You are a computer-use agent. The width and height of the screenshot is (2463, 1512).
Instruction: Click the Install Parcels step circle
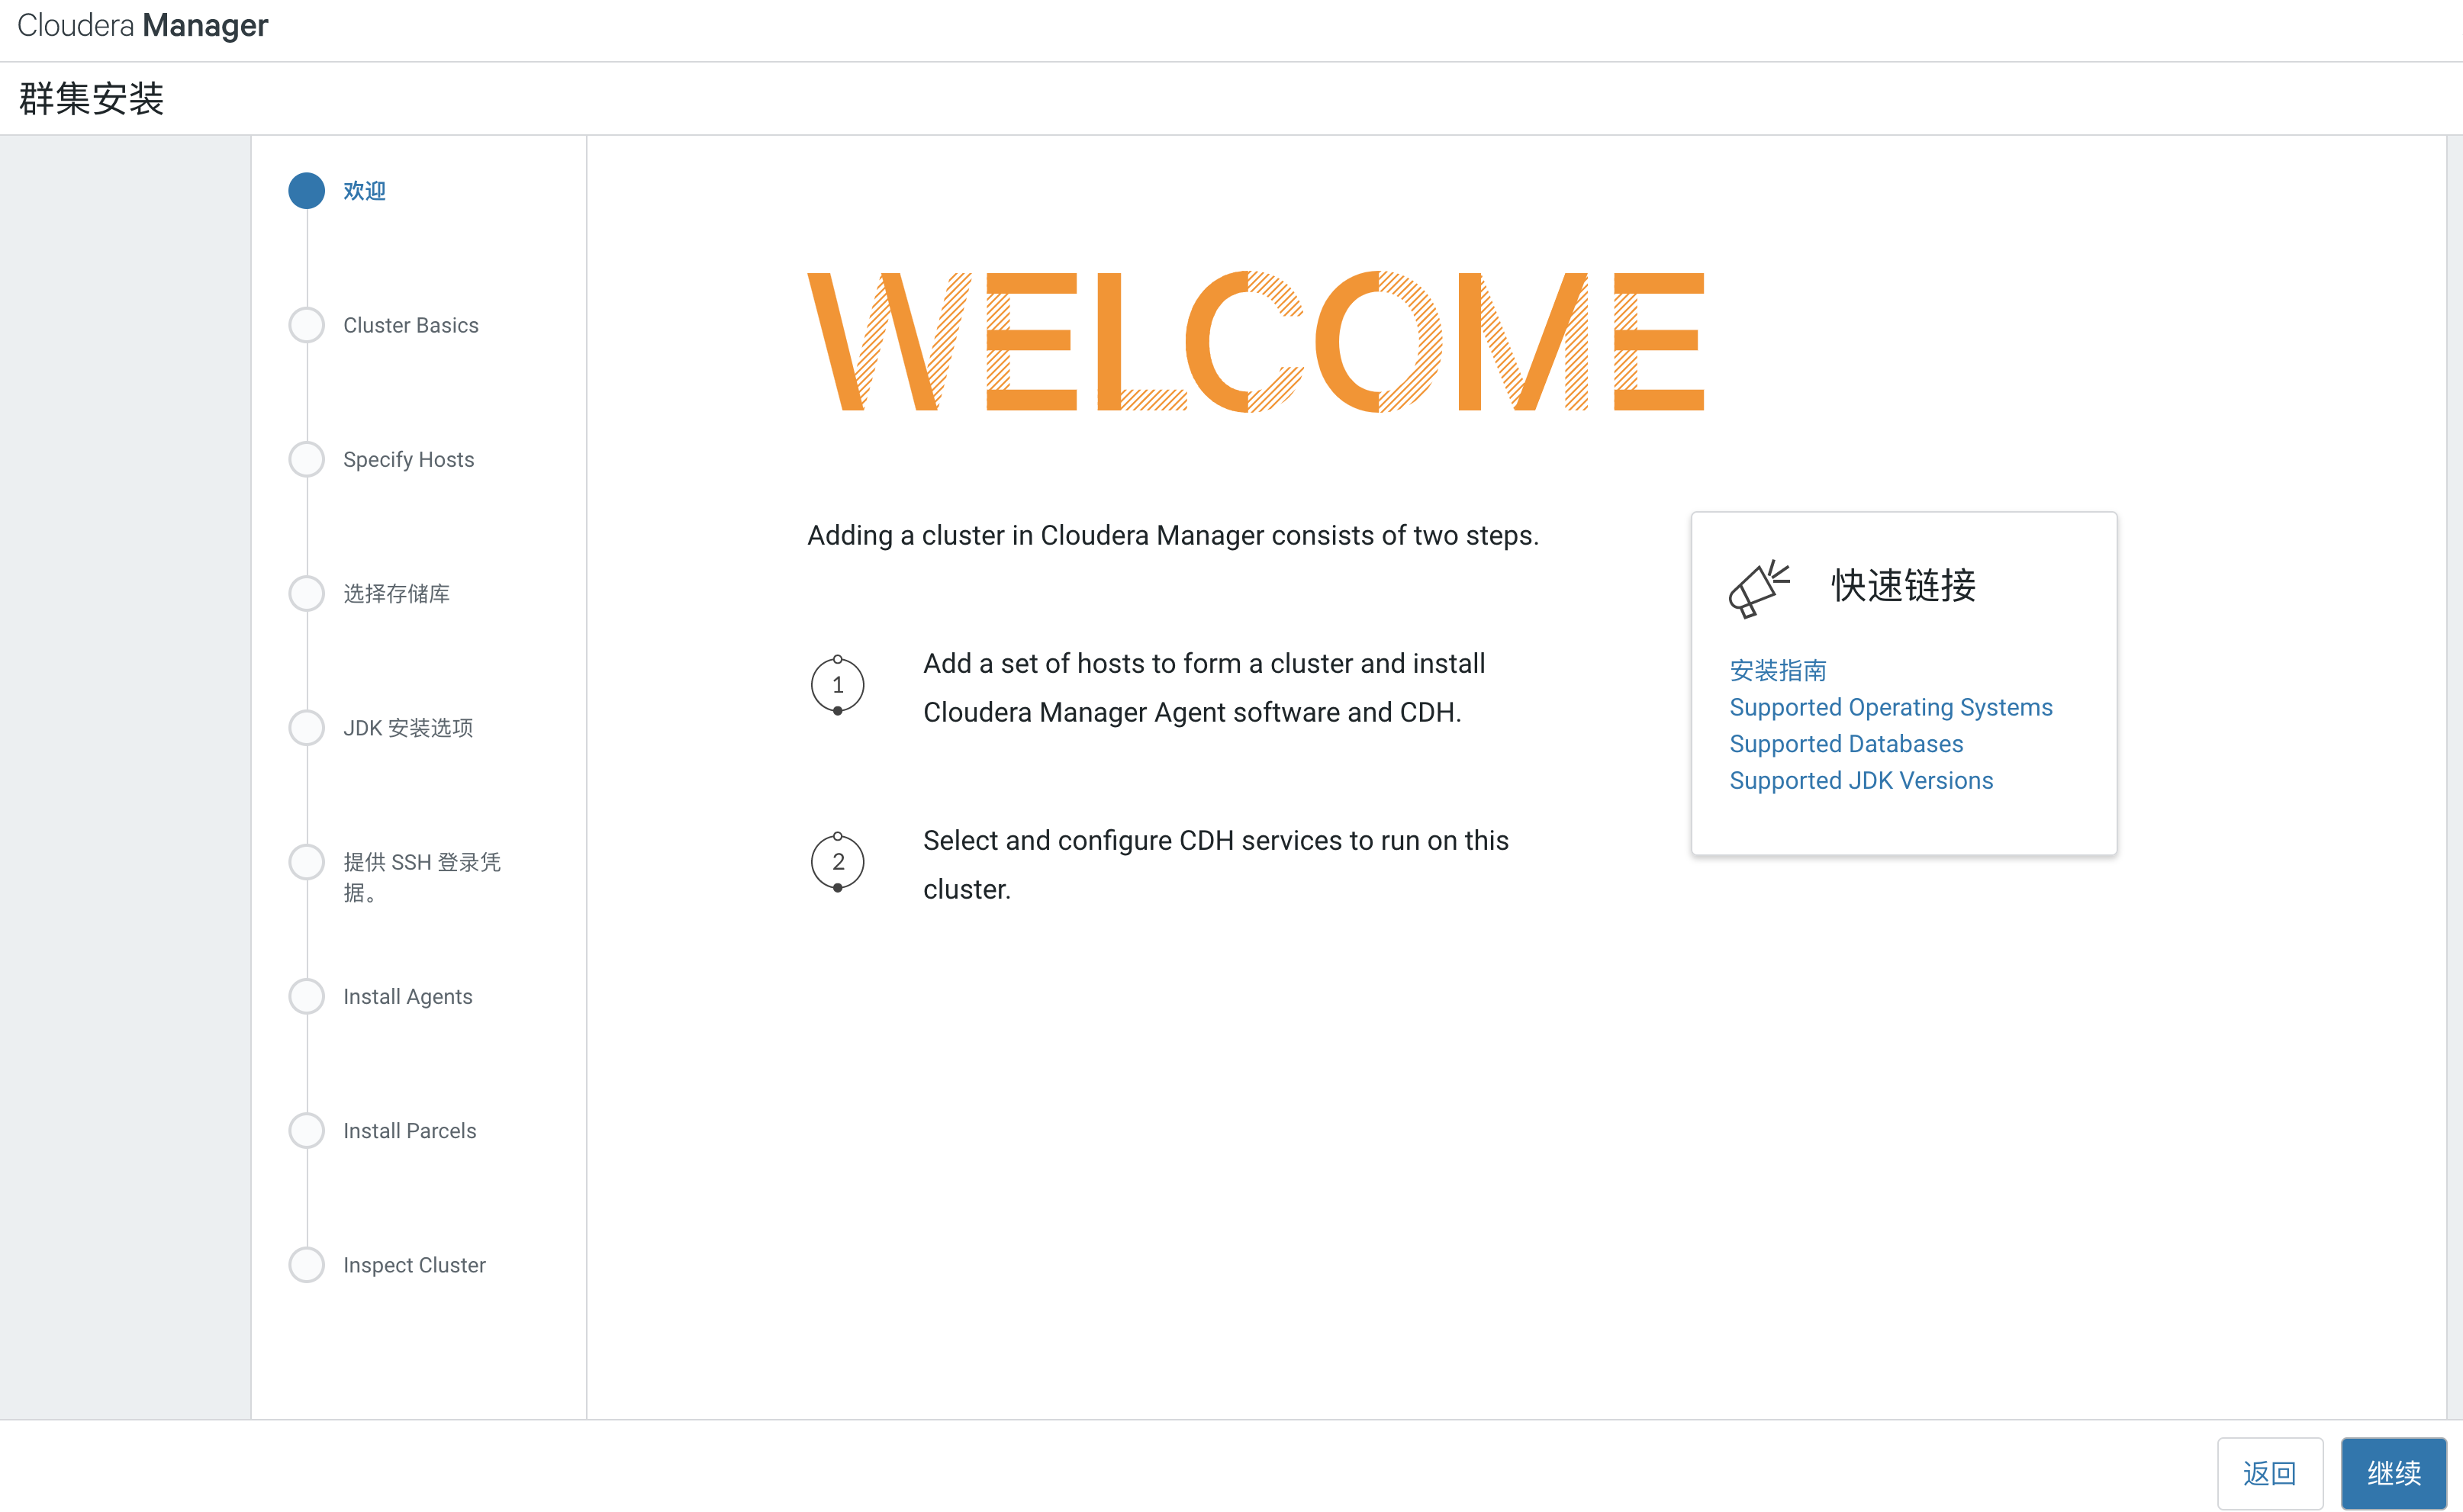(x=306, y=1131)
